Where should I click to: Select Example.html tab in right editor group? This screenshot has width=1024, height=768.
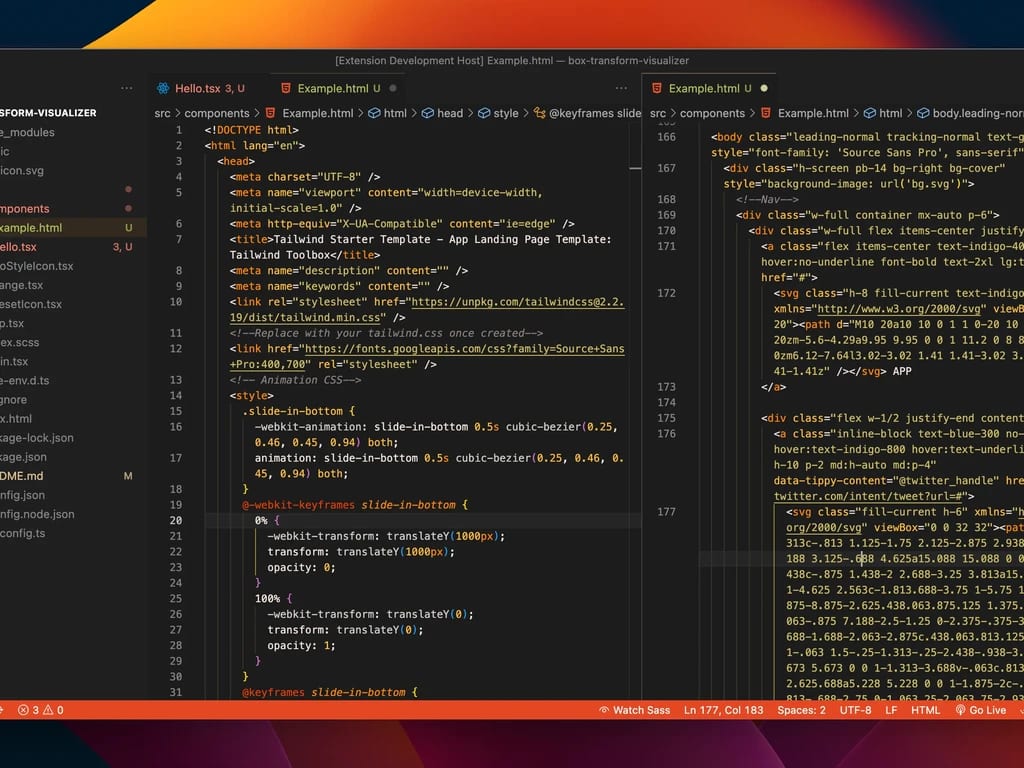(711, 88)
